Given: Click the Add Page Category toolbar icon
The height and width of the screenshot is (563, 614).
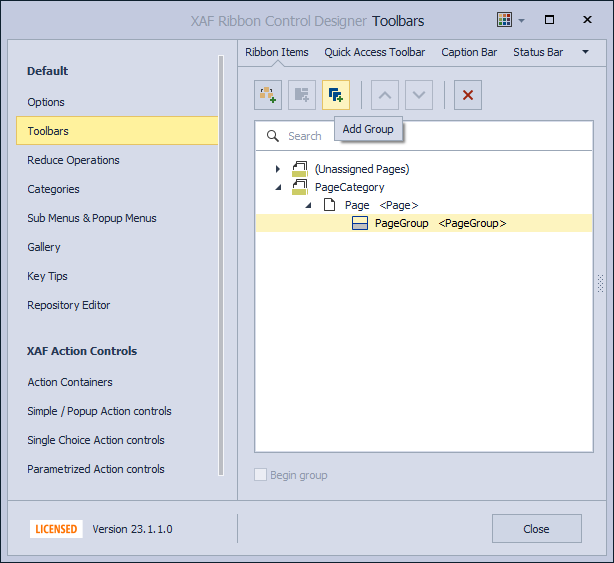Looking at the screenshot, I should (268, 95).
